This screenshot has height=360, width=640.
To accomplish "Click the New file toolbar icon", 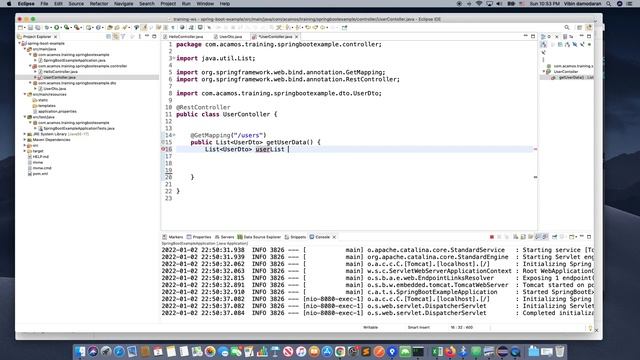I will coord(20,27).
